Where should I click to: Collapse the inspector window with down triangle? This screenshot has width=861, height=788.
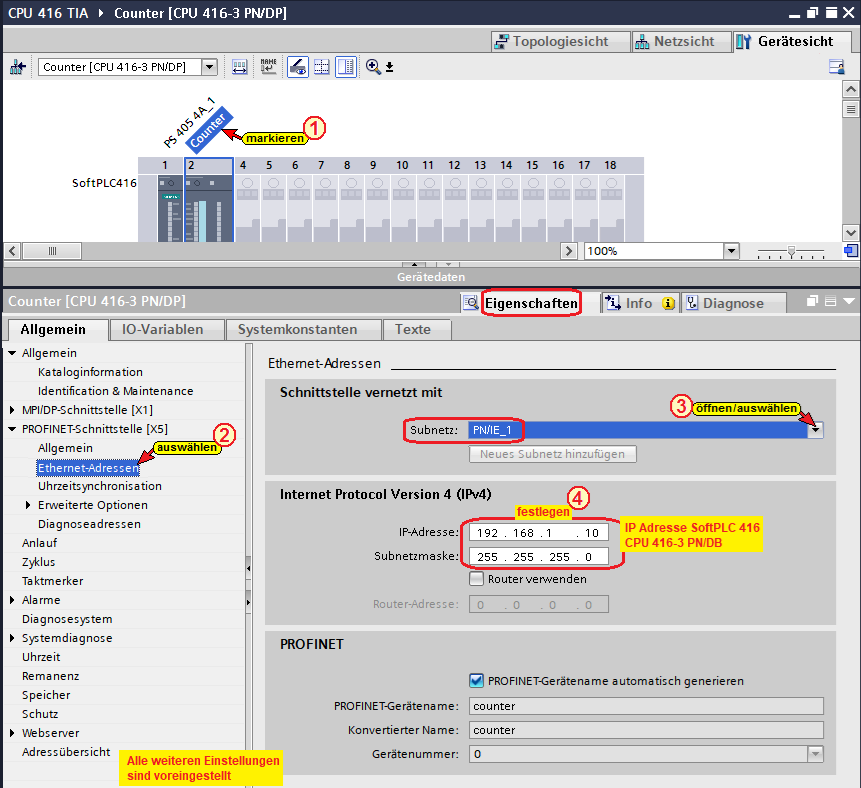849,301
